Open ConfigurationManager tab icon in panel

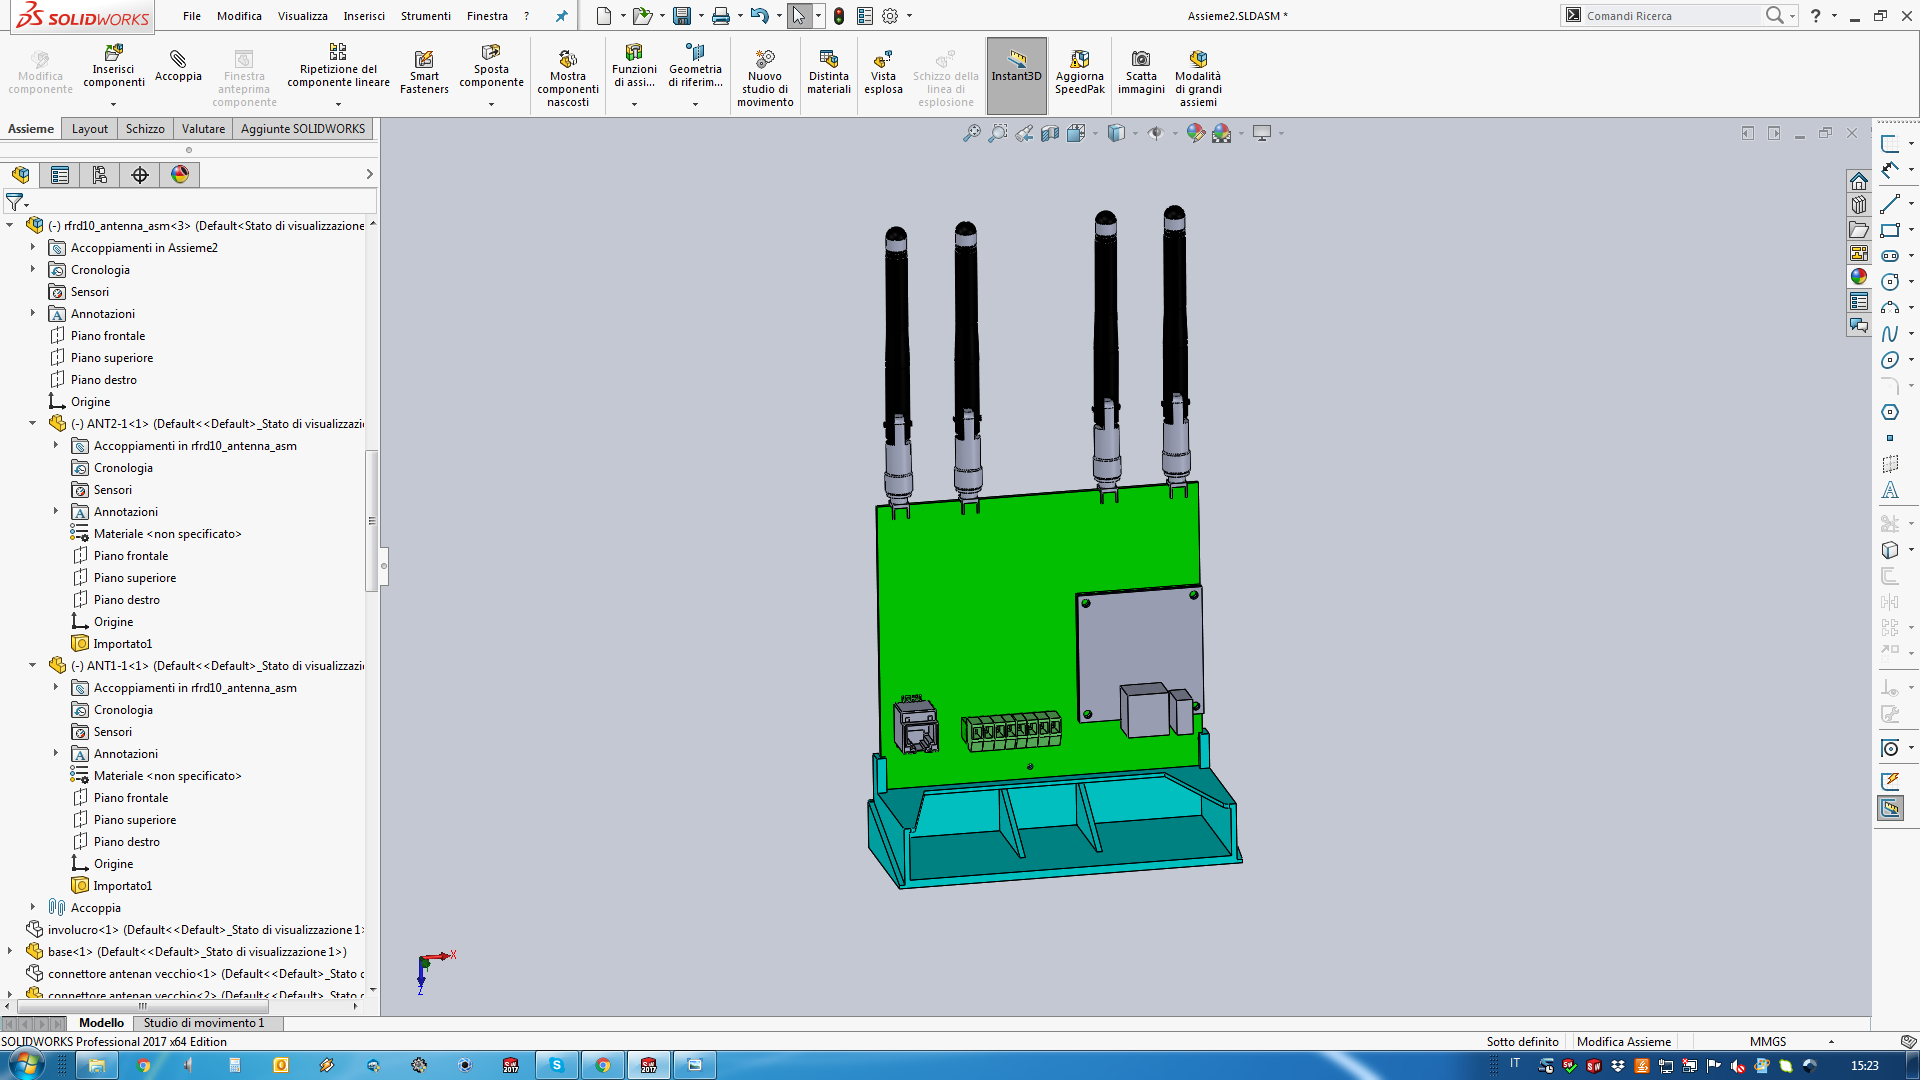pos(100,175)
